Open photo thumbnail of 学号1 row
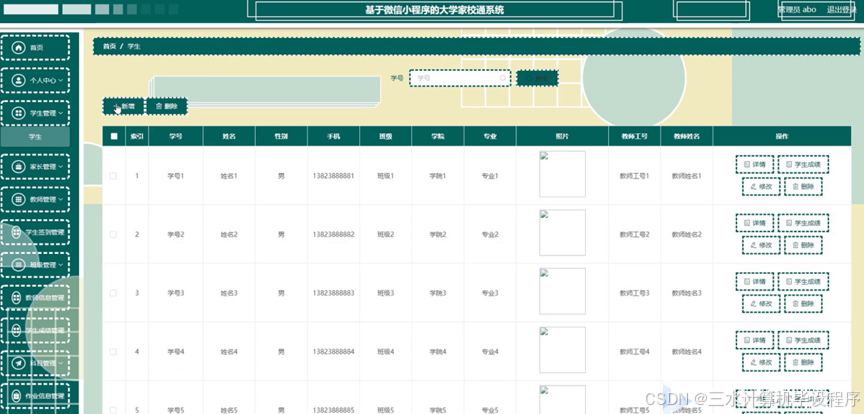 pyautogui.click(x=562, y=174)
